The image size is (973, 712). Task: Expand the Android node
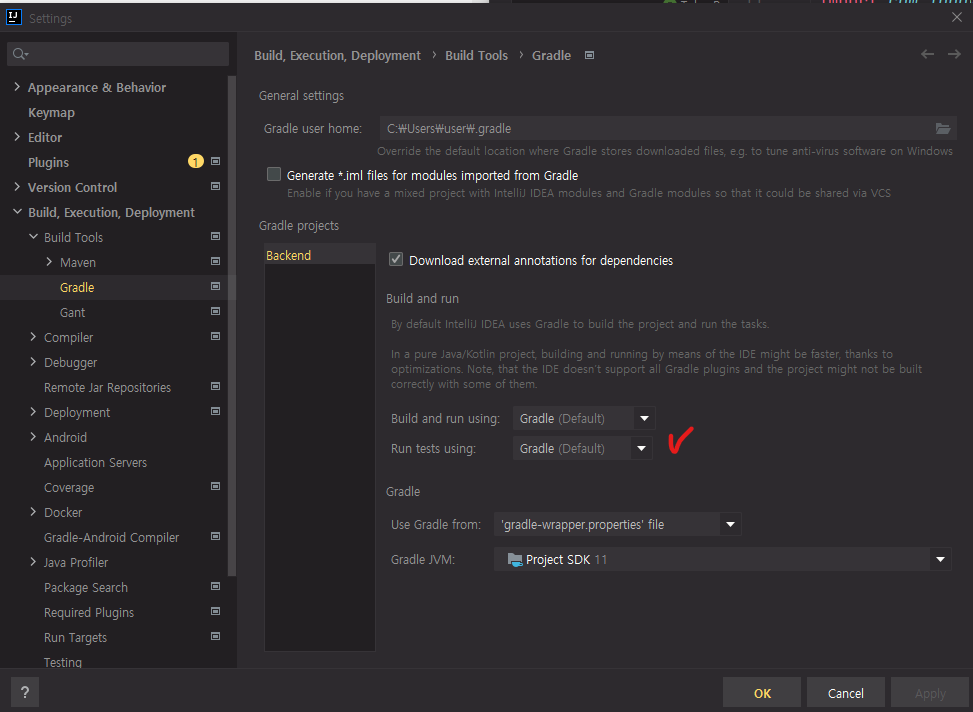[x=34, y=436]
